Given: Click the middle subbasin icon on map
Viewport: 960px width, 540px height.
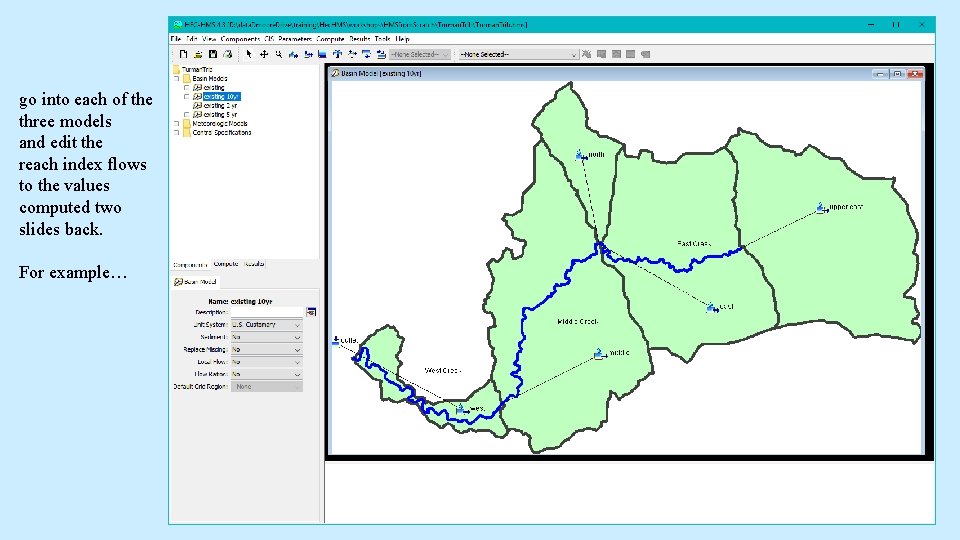Looking at the screenshot, I should 600,353.
